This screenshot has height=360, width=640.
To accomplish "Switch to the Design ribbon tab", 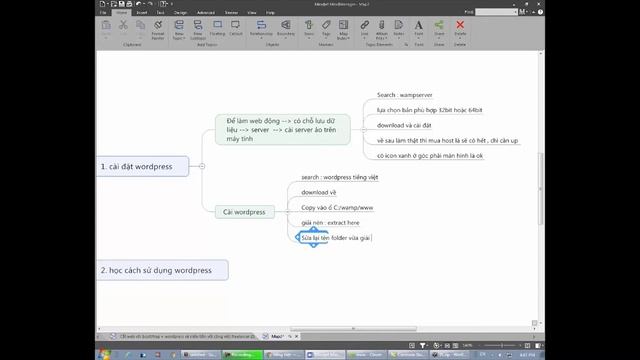I will coord(180,13).
